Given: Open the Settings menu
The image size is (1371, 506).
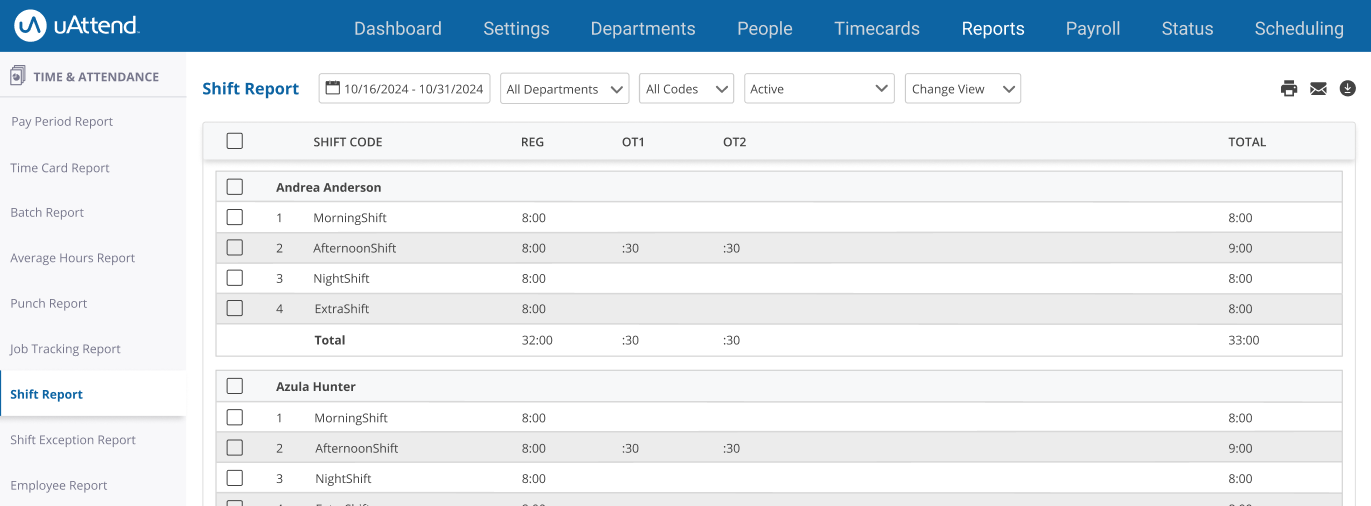Looking at the screenshot, I should (516, 28).
